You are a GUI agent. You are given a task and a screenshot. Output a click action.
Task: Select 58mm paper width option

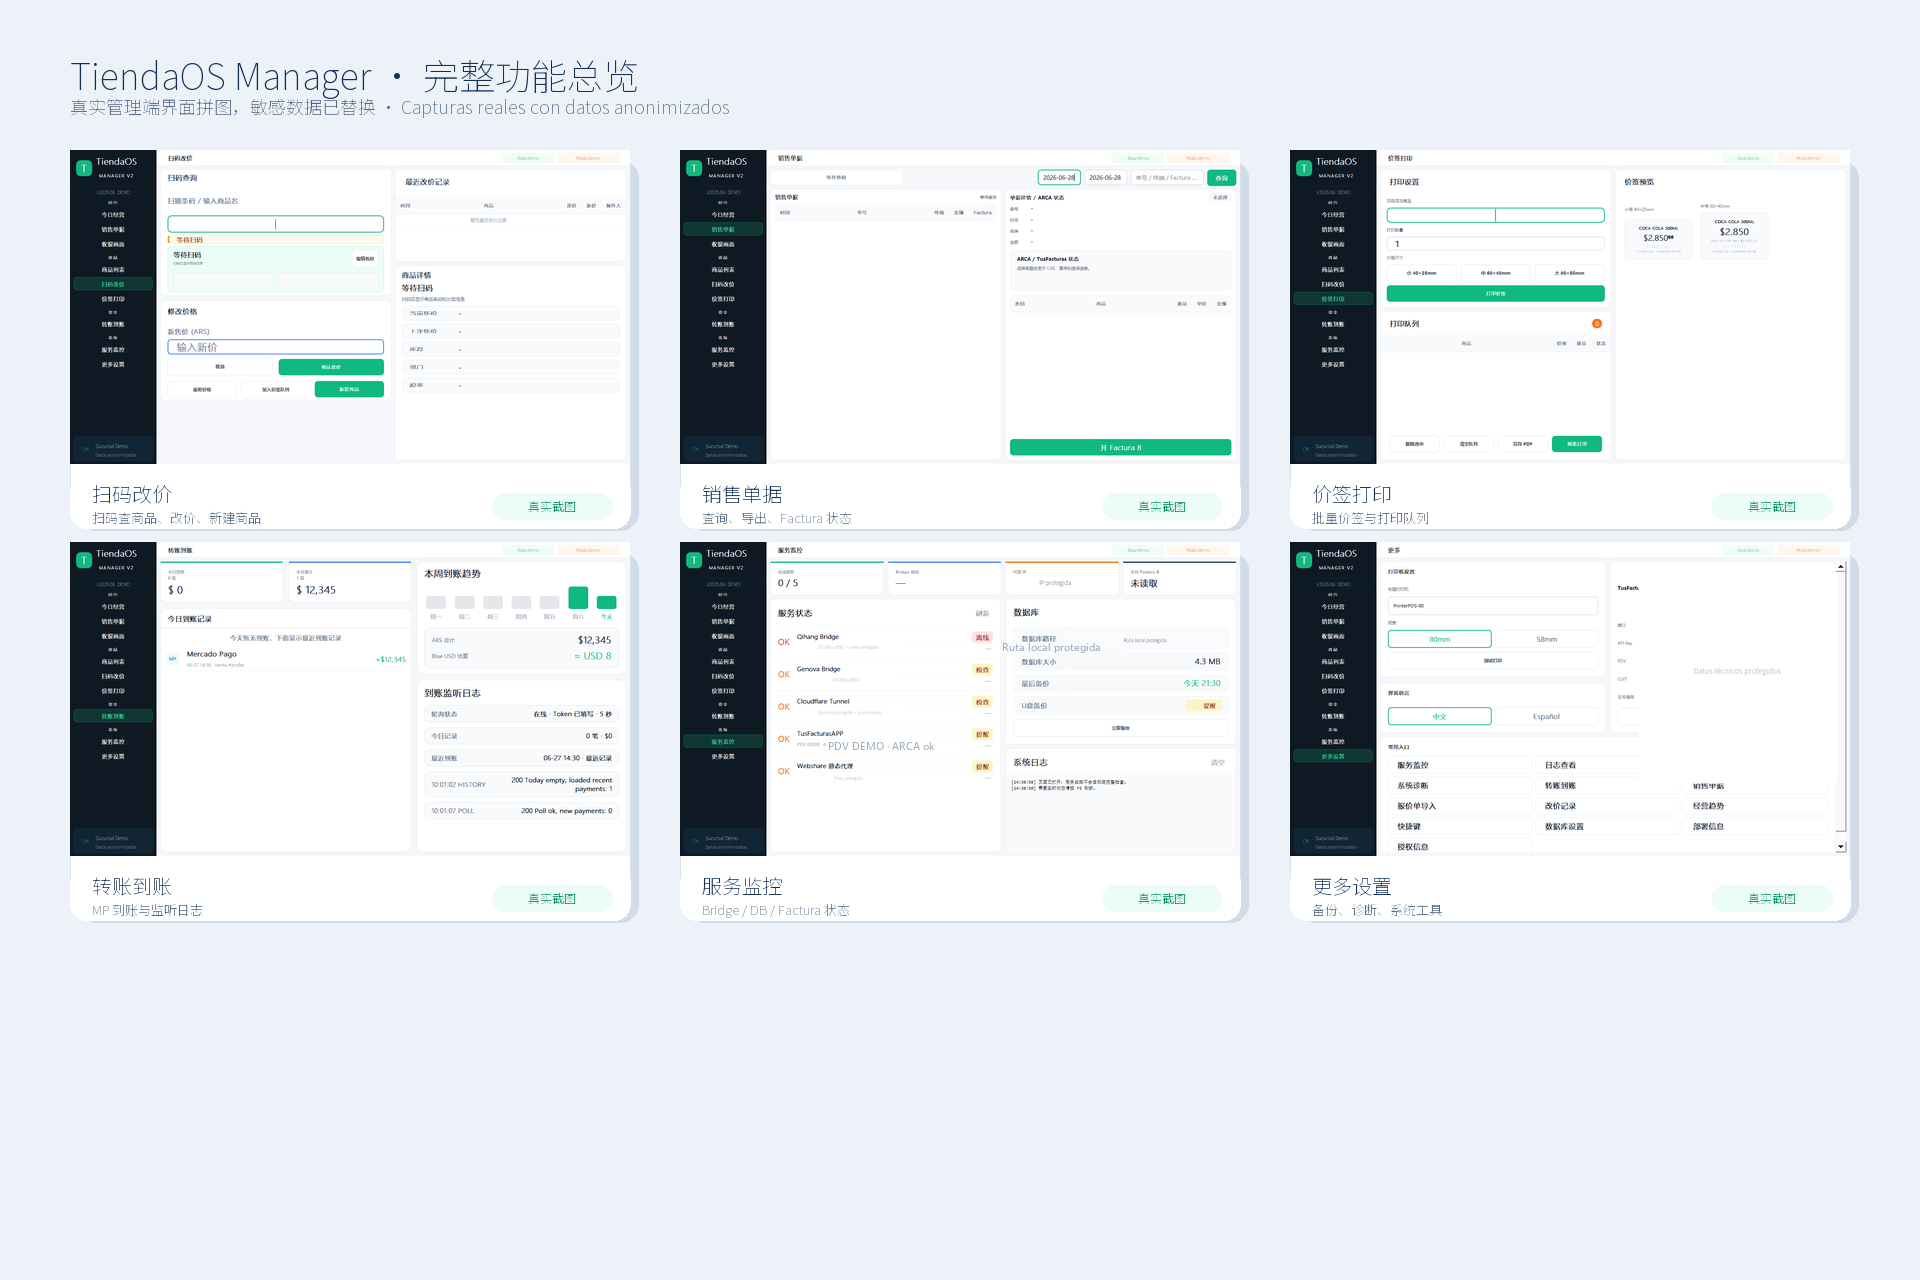(1546, 639)
